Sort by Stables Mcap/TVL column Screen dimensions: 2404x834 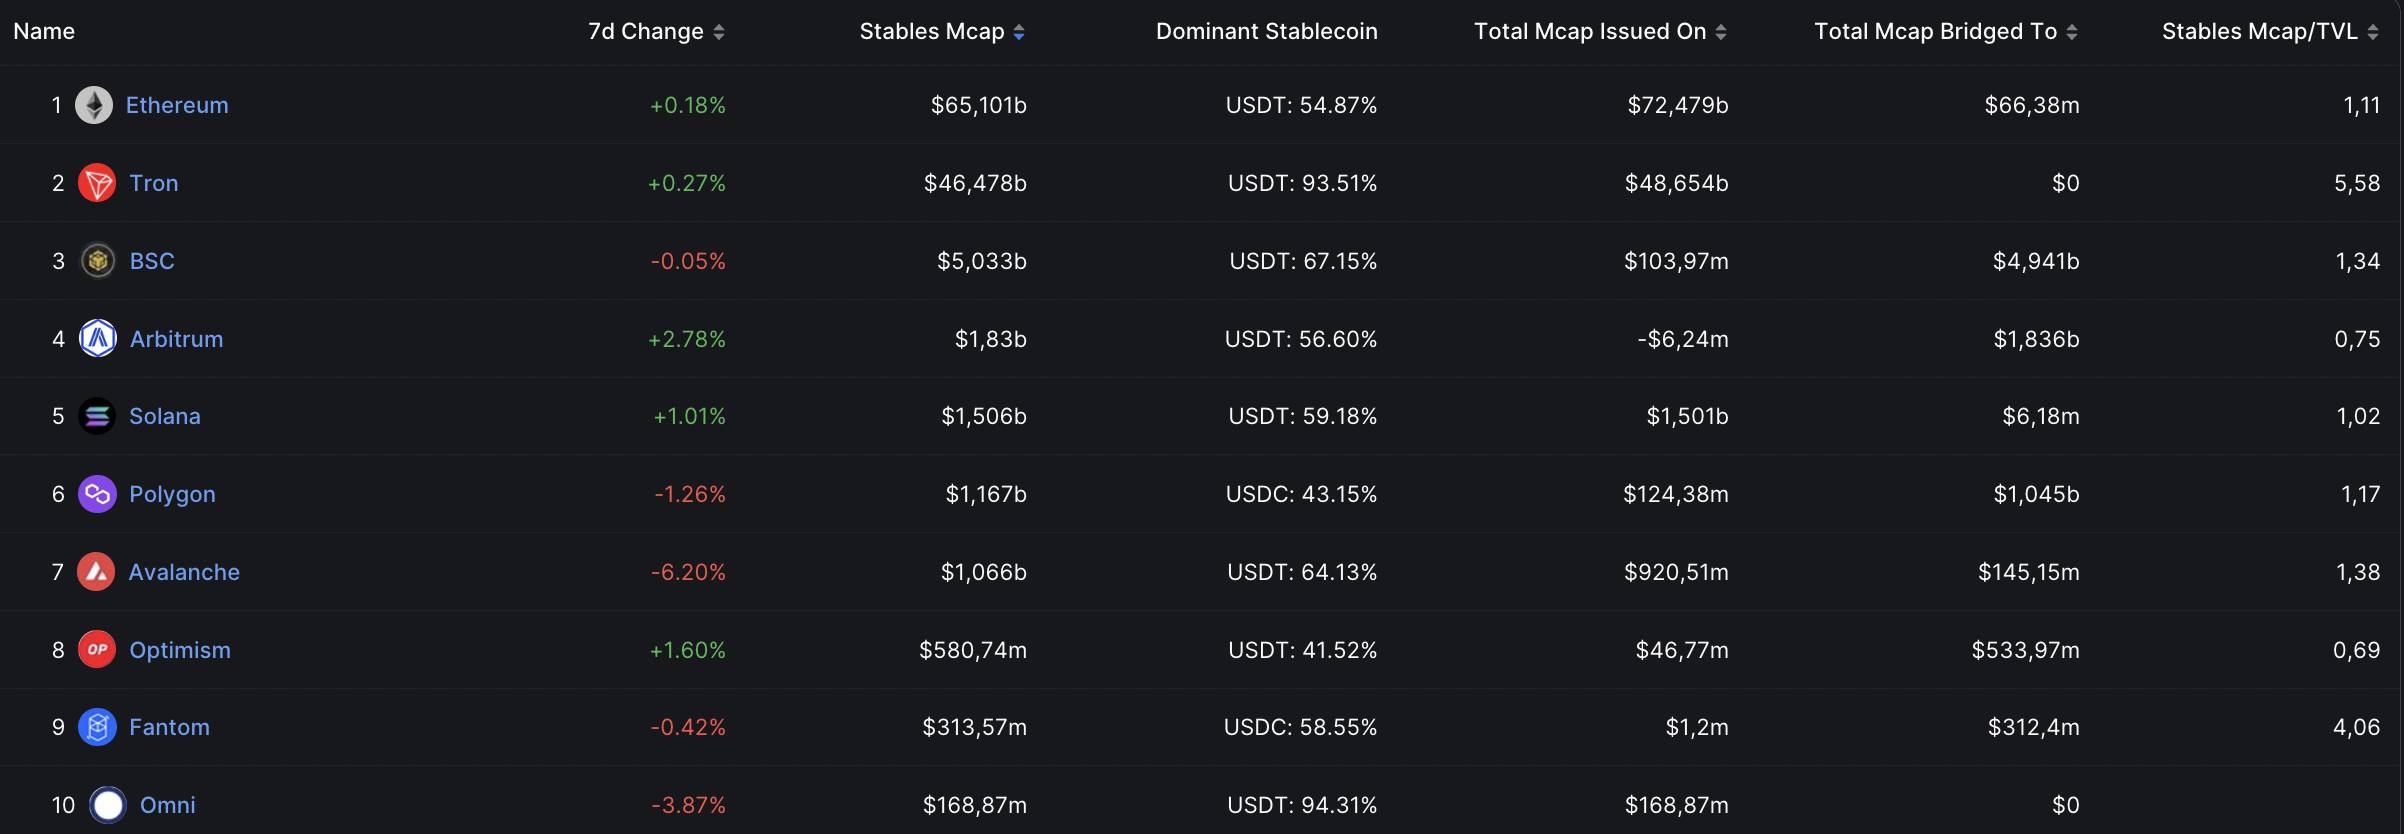coord(2270,32)
